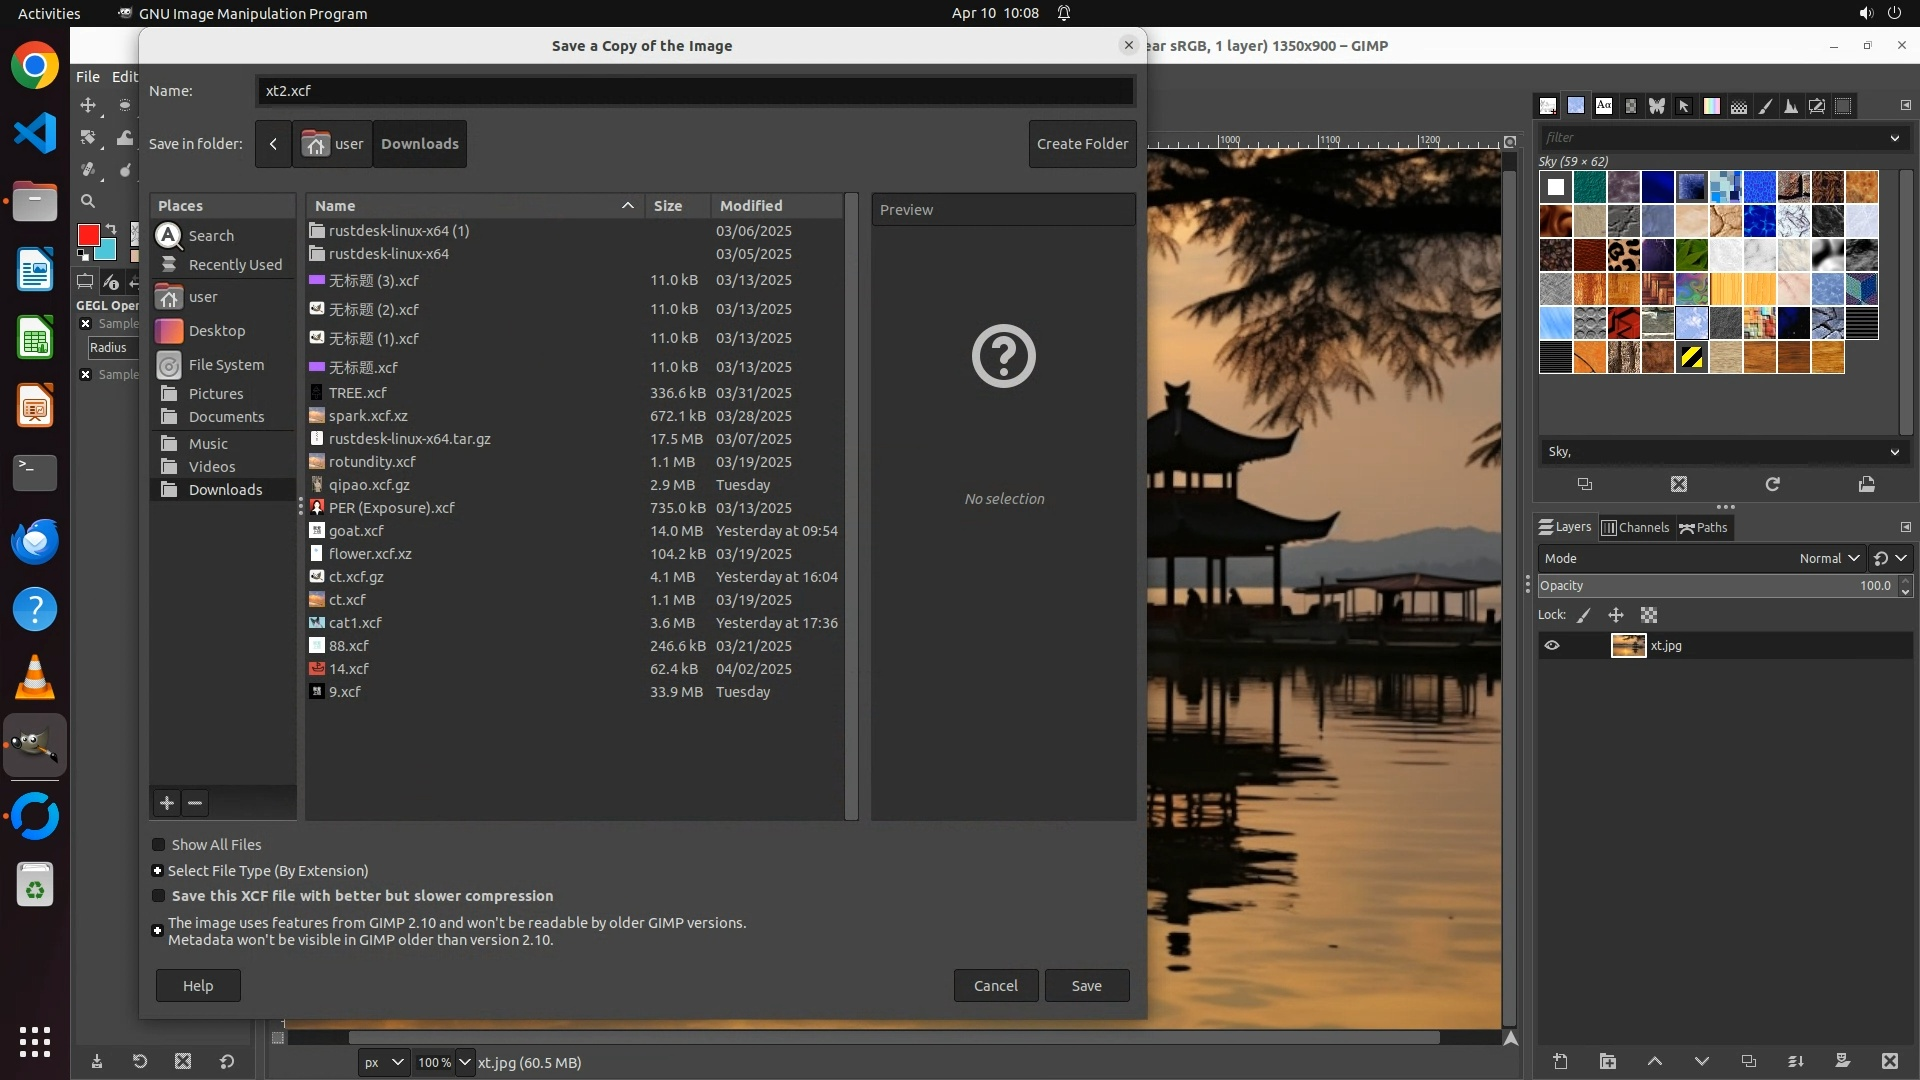Click the refresh patterns icon

point(1772,484)
